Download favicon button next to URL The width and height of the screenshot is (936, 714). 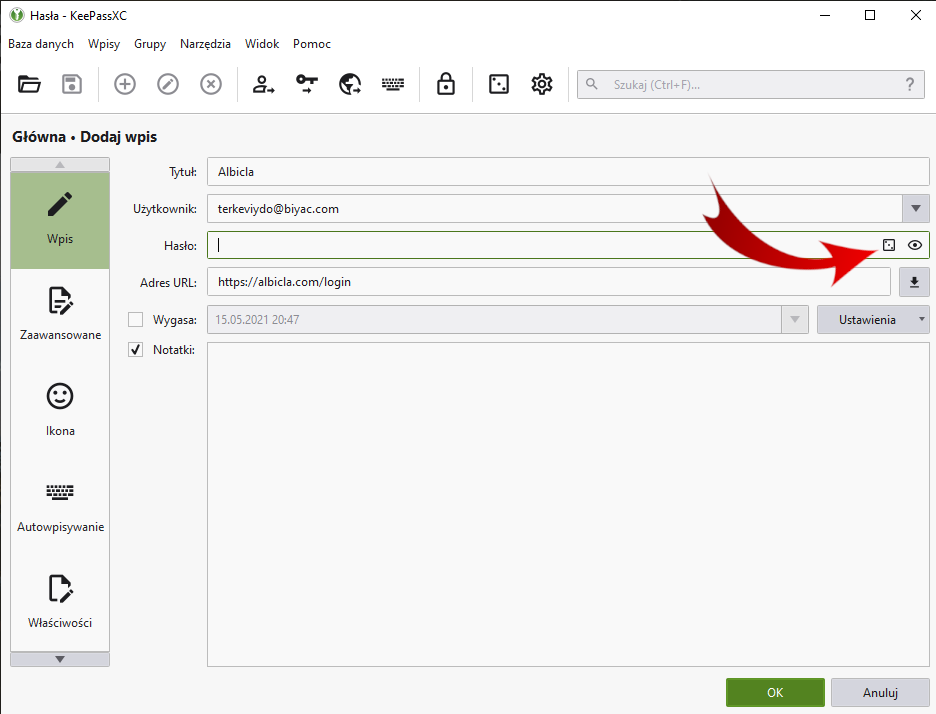(x=914, y=282)
